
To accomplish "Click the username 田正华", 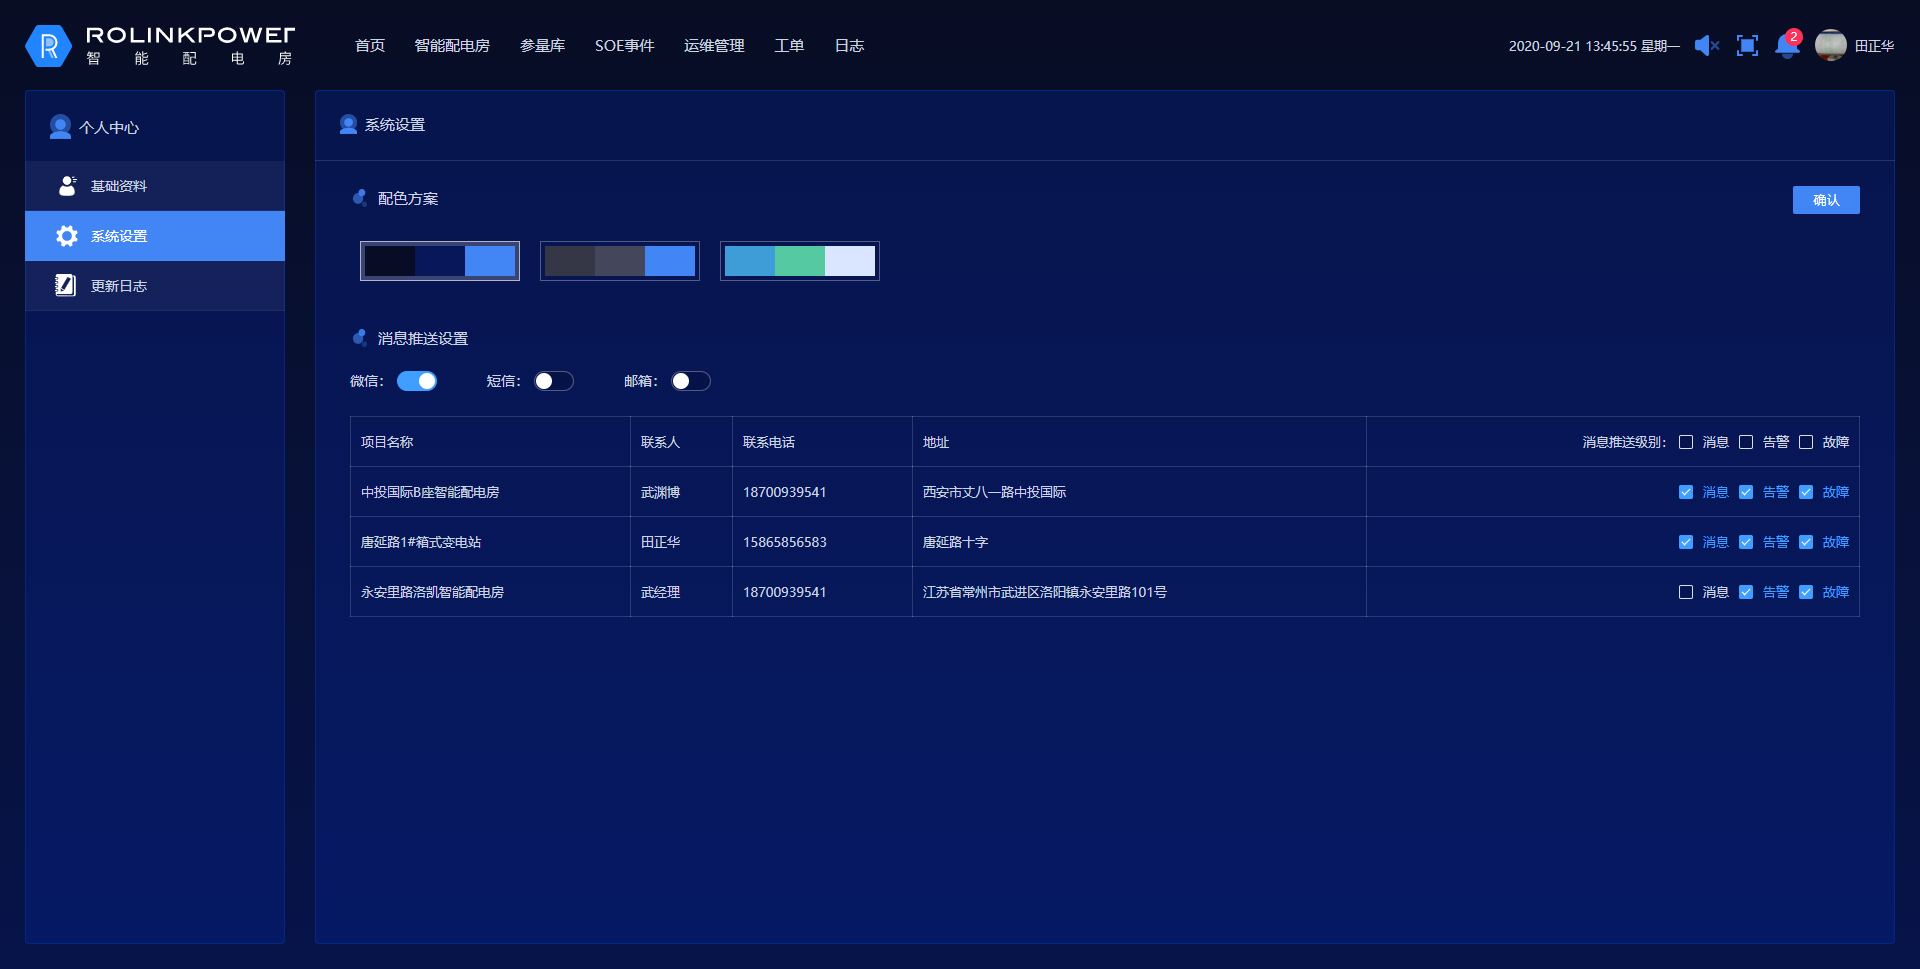I will coord(1874,46).
